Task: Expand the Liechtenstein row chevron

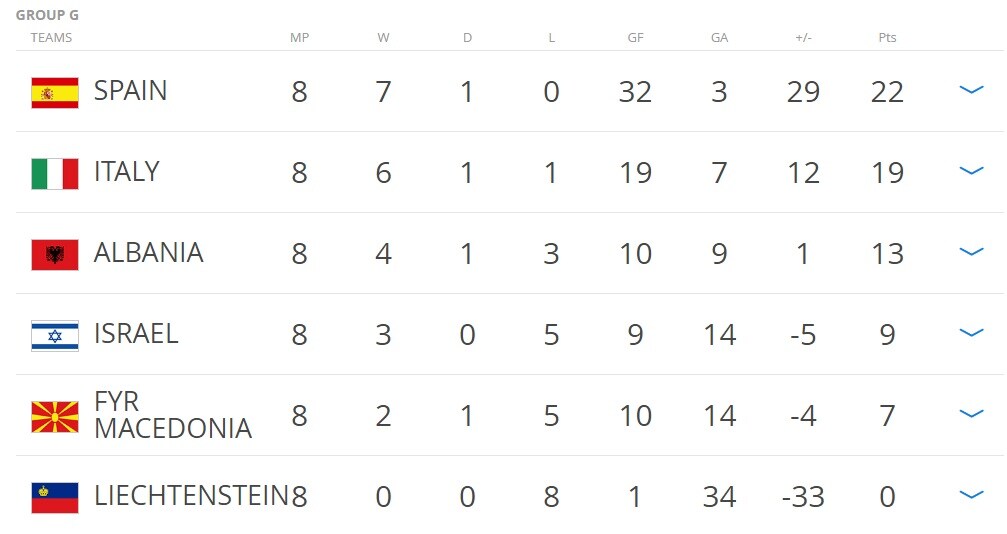Action: tap(971, 494)
